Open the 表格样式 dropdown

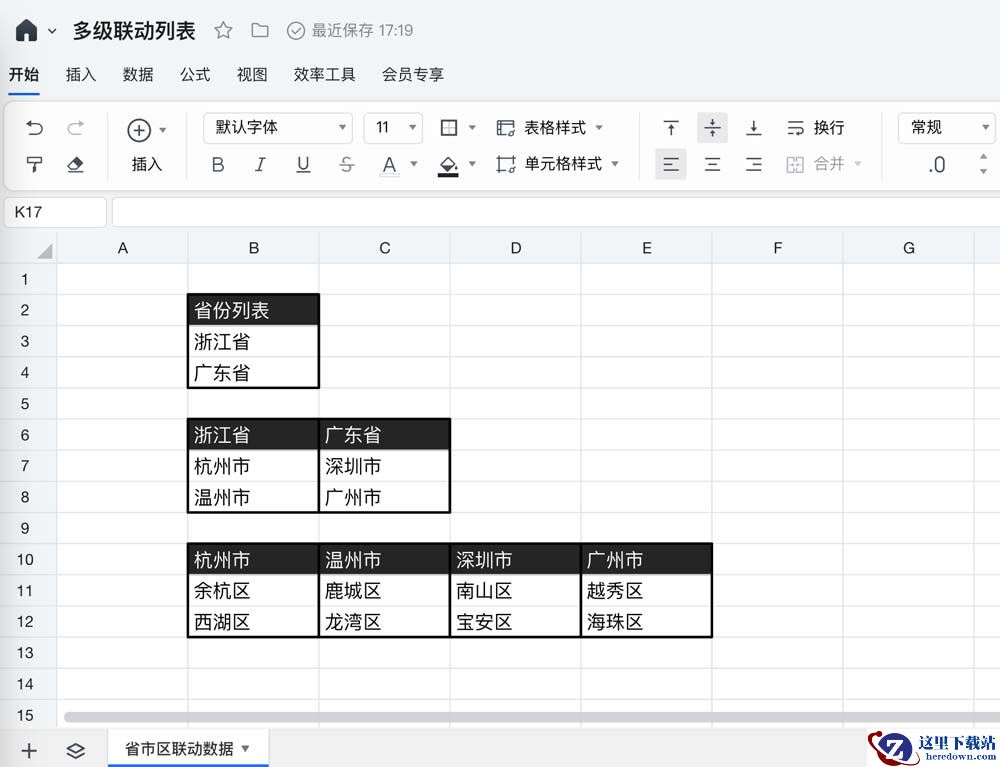point(551,128)
